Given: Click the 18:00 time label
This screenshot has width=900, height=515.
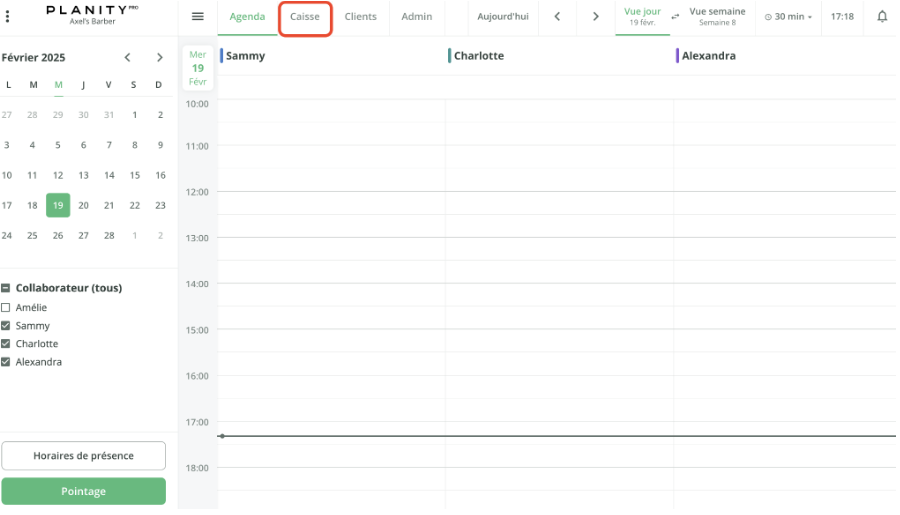Looking at the screenshot, I should click(x=197, y=468).
